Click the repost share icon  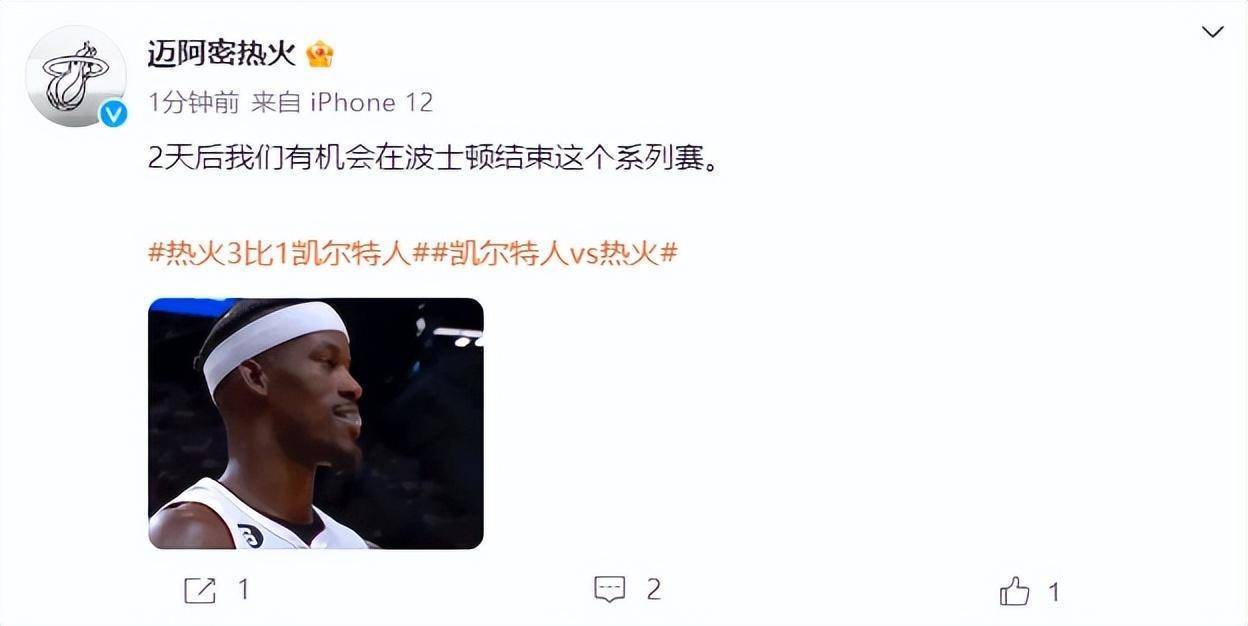coord(200,590)
